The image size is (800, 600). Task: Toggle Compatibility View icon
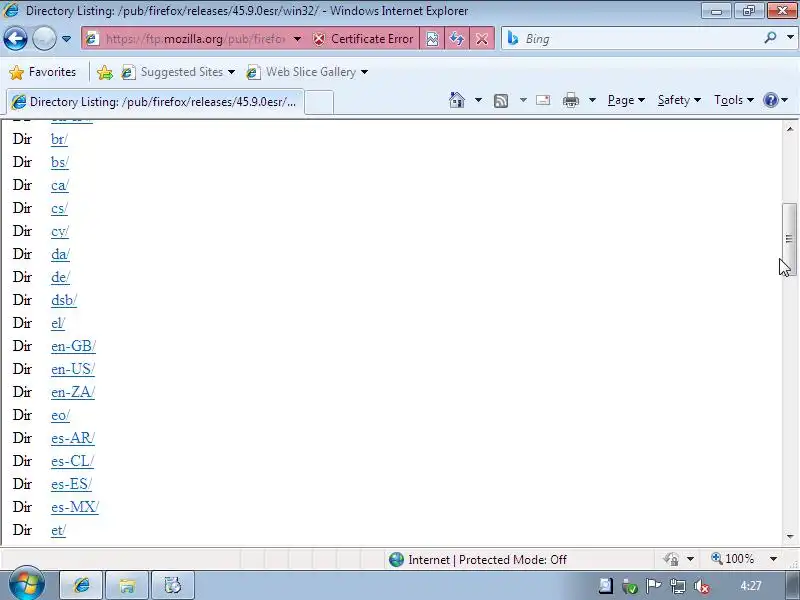(432, 39)
